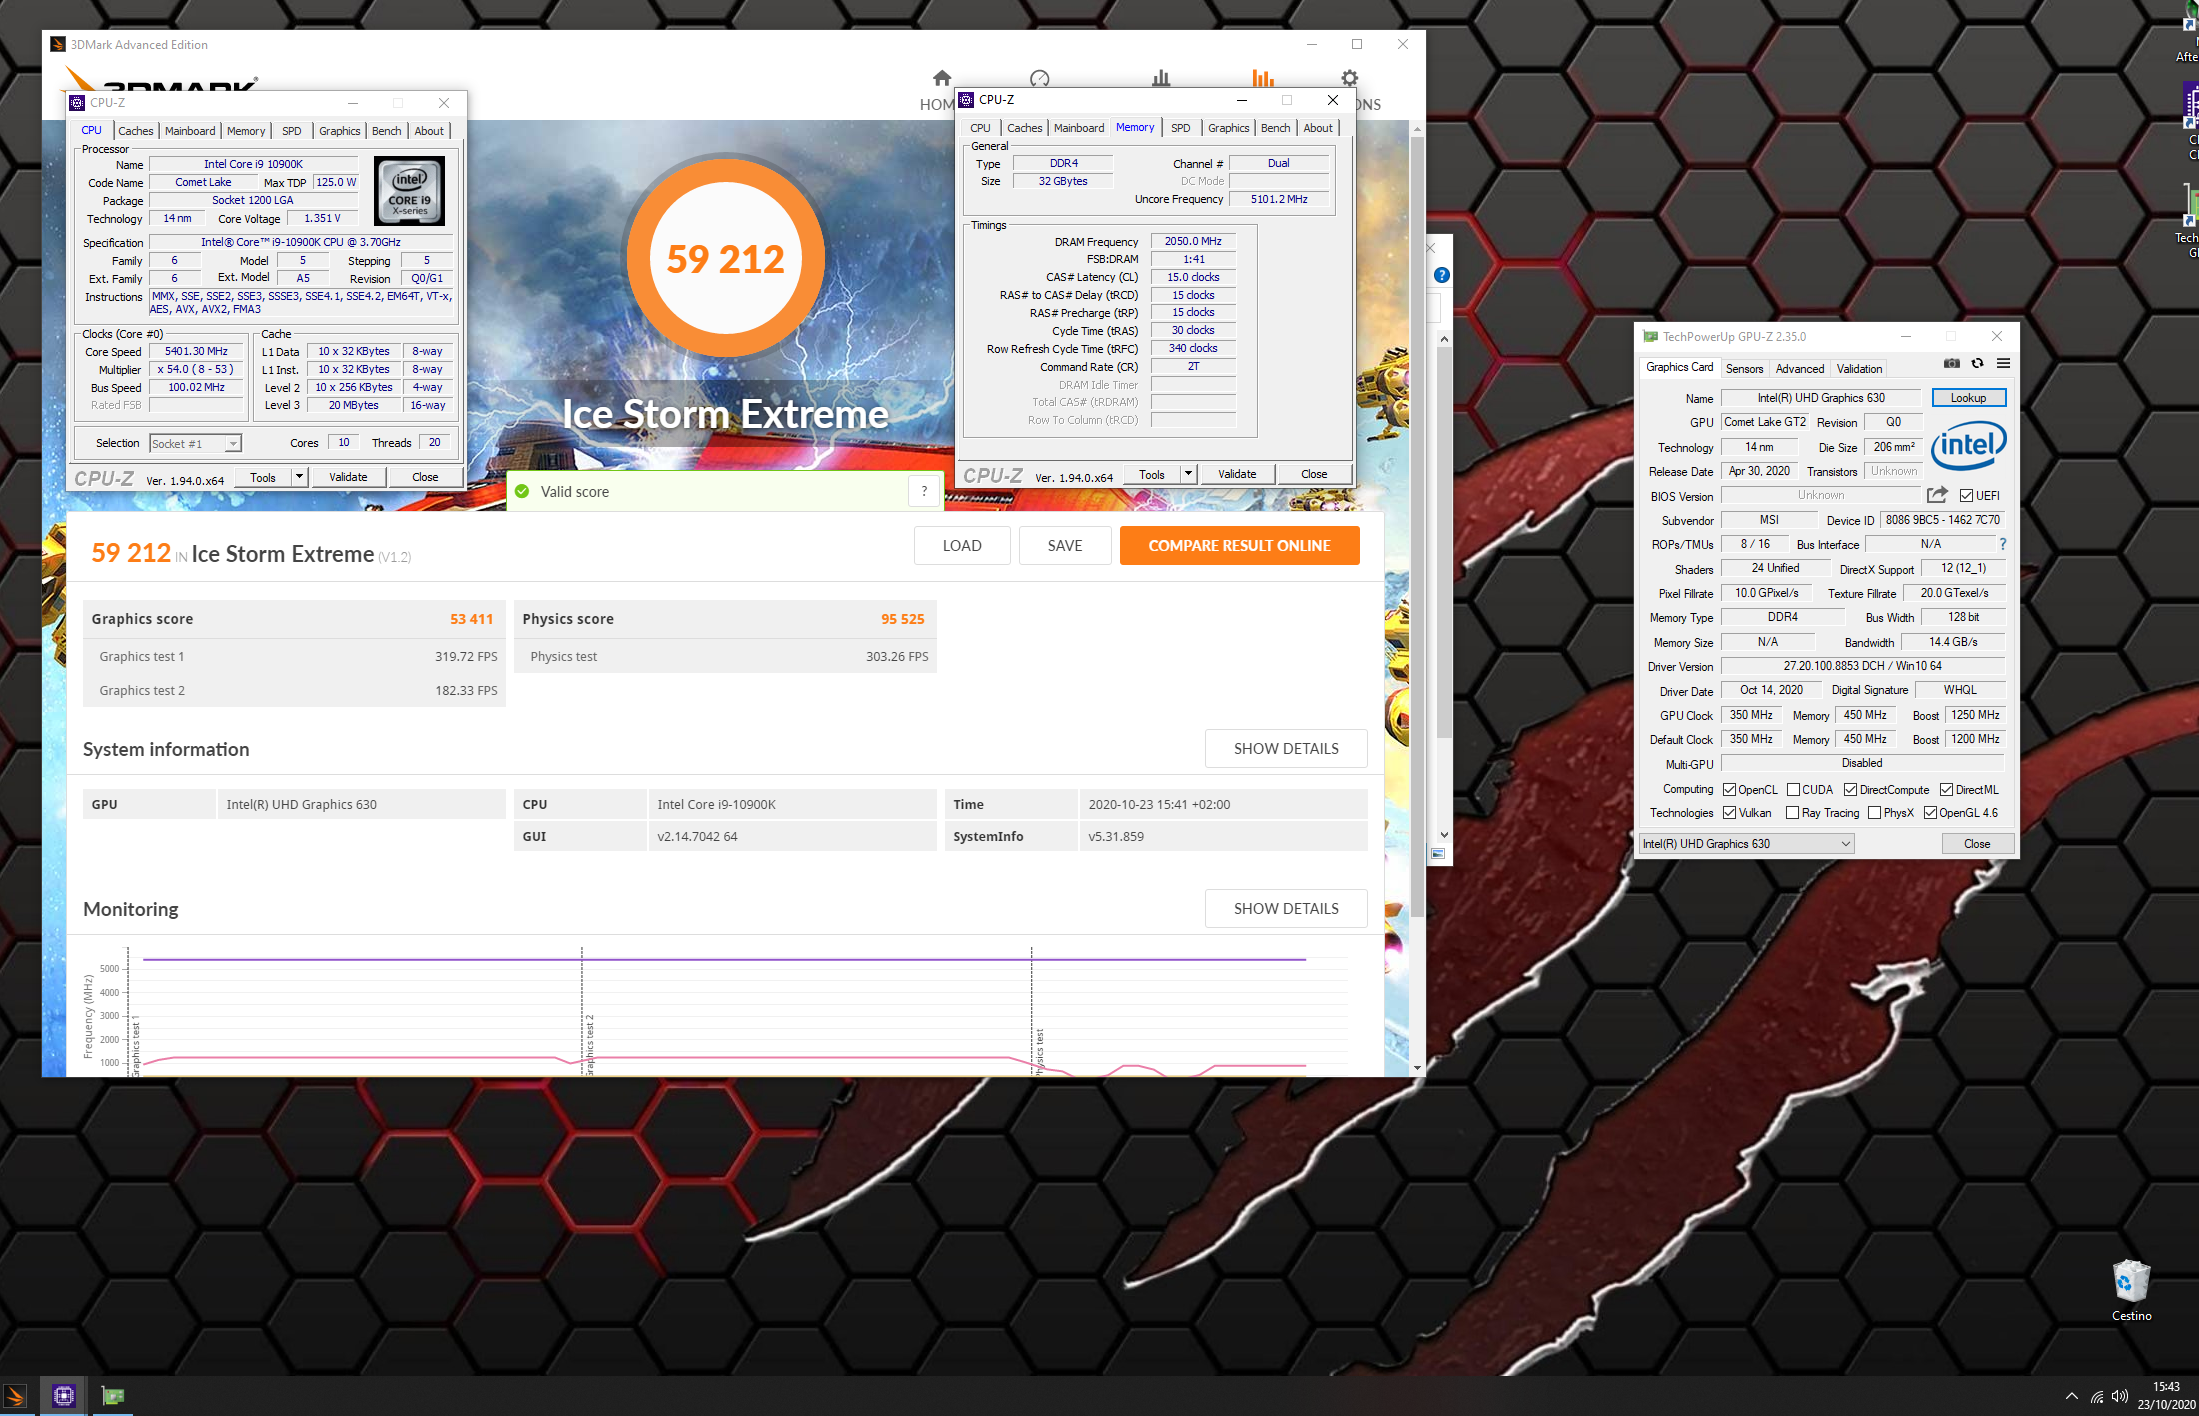Click the Intel Core i9 logo in CPU-Z
Screen dimensions: 2199x1416
point(410,191)
